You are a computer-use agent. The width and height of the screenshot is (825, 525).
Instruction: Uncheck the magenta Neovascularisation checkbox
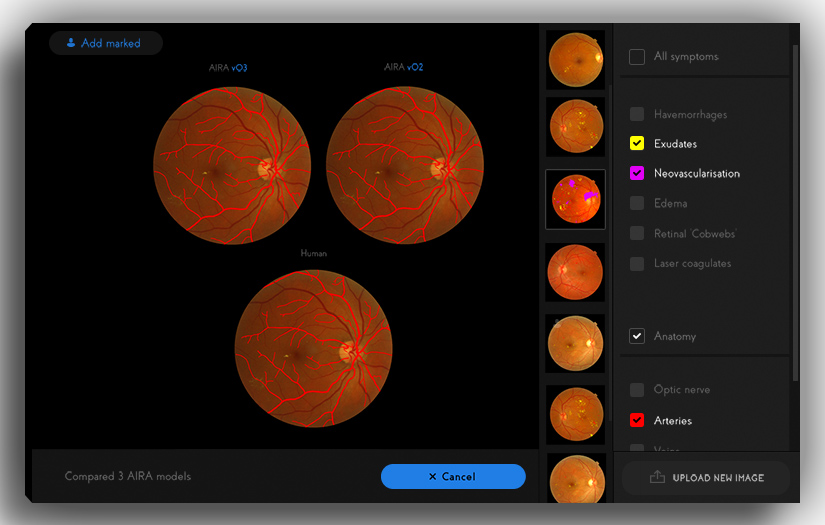[637, 173]
